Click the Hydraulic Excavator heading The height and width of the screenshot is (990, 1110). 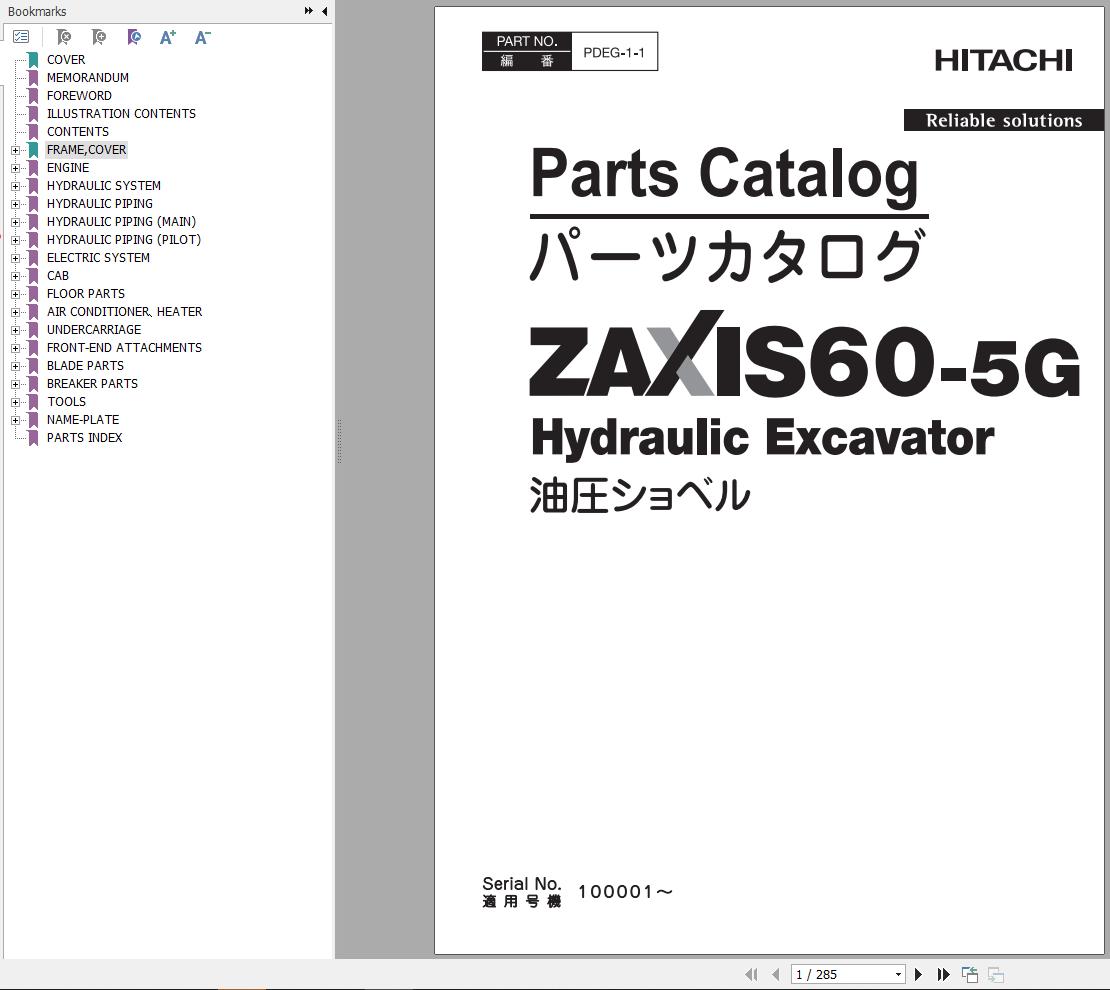(762, 439)
